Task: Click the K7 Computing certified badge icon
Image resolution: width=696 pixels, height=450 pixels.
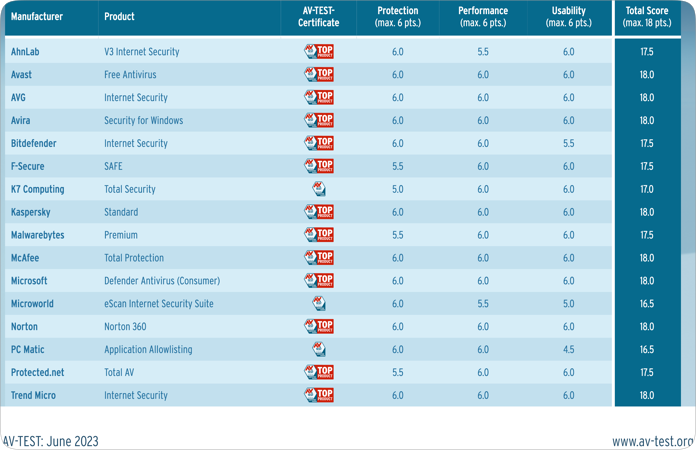Action: click(319, 189)
